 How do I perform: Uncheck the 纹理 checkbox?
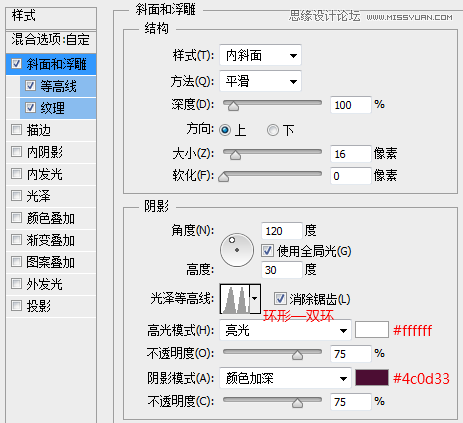[30, 108]
